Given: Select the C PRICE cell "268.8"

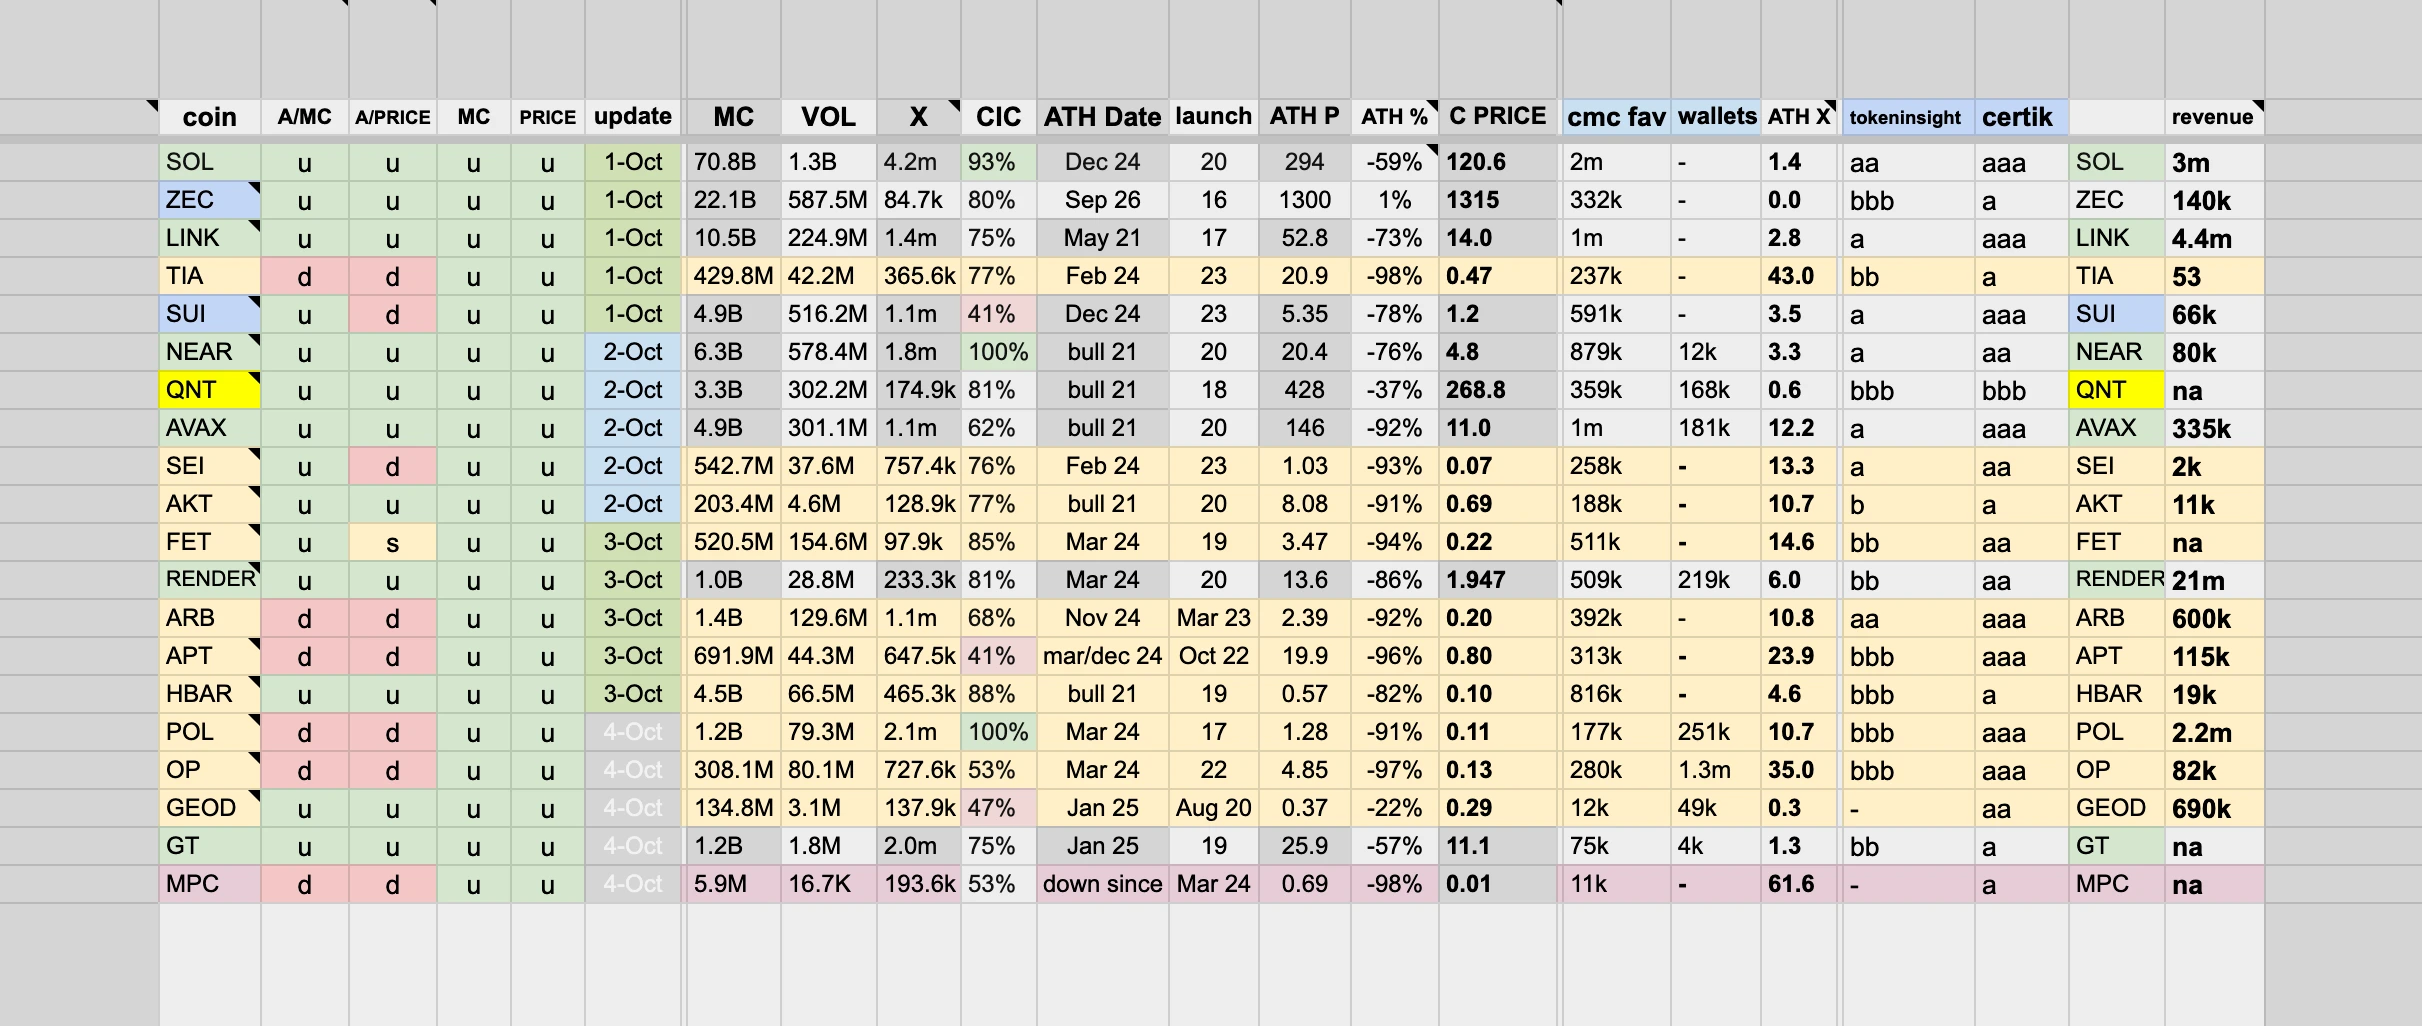Looking at the screenshot, I should tap(1498, 390).
